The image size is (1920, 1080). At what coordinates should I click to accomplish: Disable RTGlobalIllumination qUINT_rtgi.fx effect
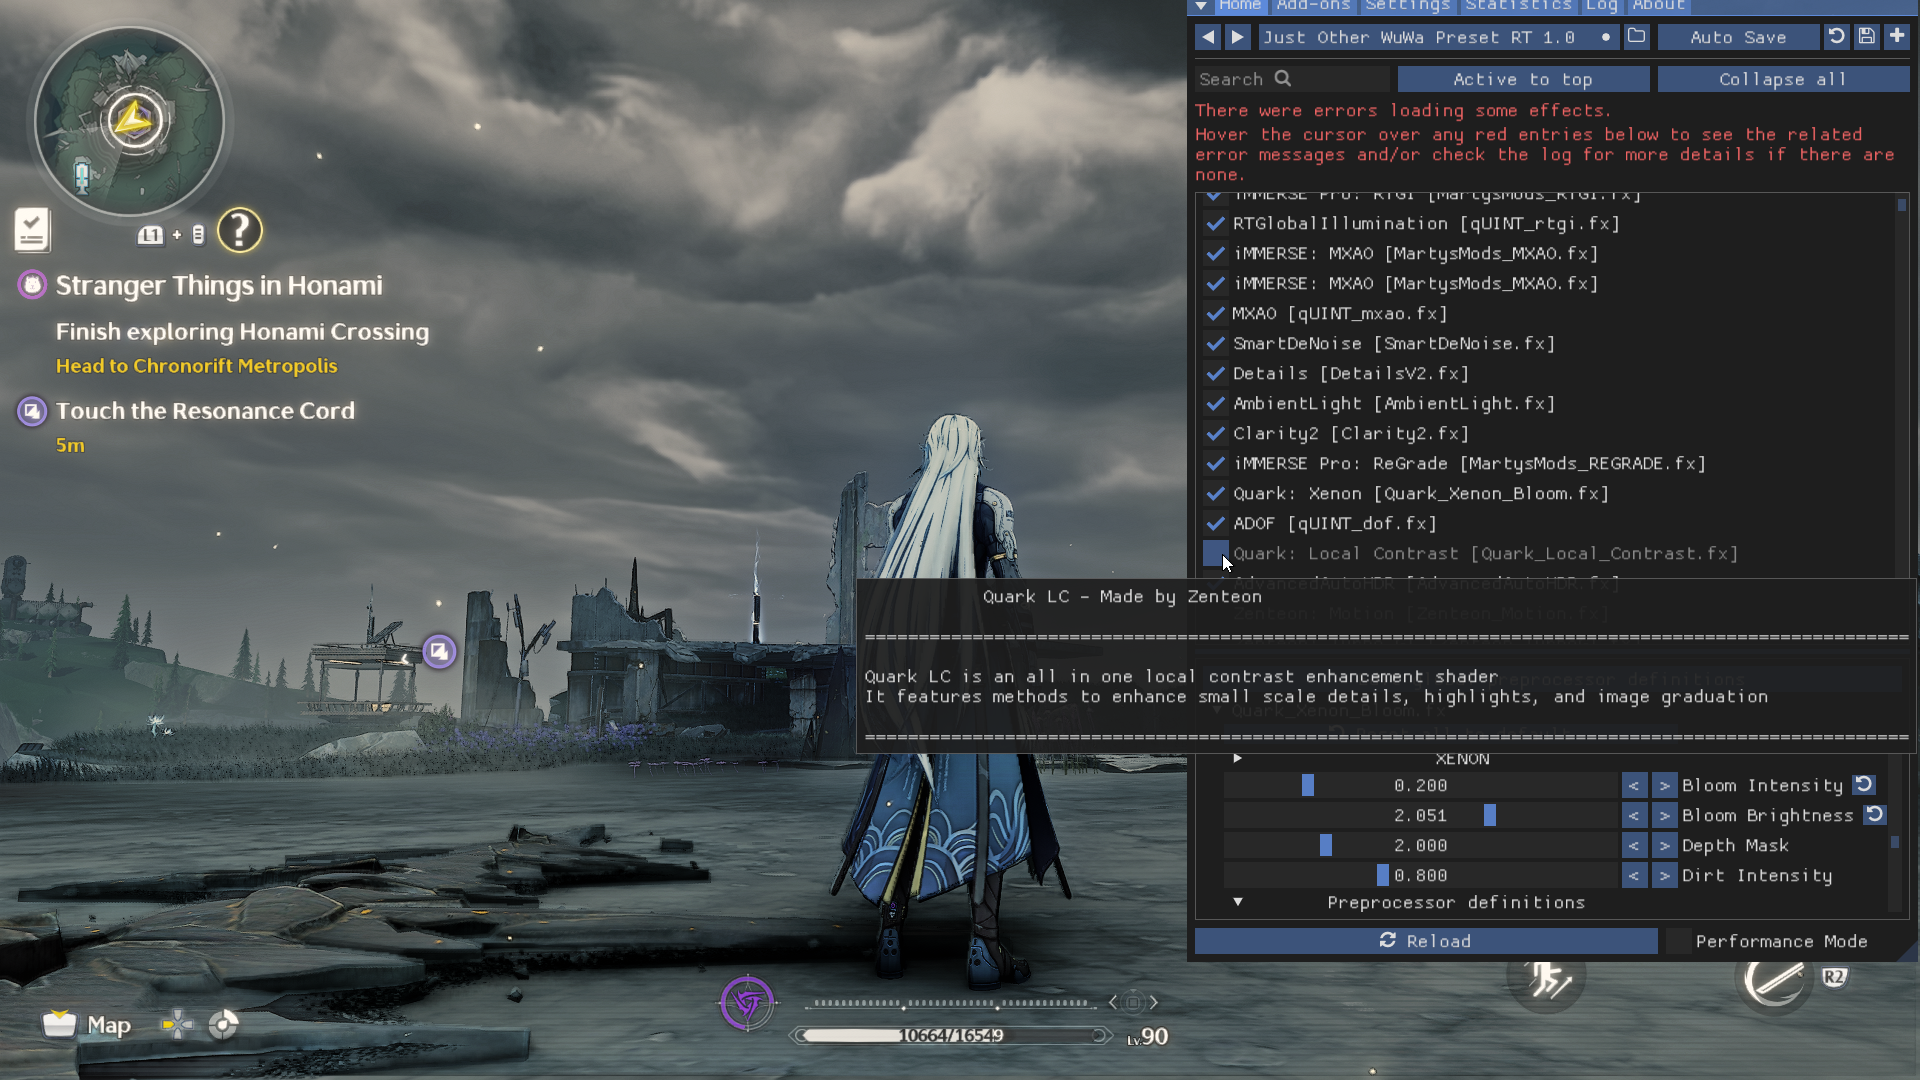[1215, 223]
